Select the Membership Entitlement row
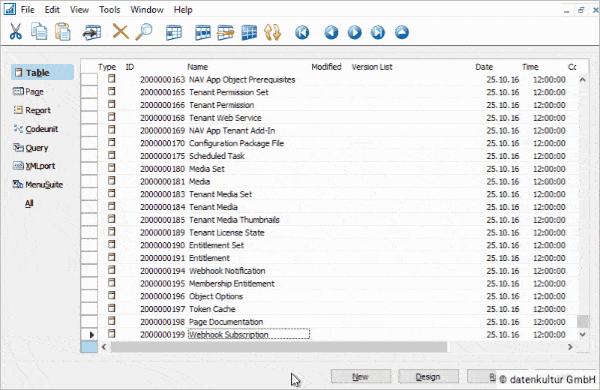The height and width of the screenshot is (390, 600). click(x=329, y=284)
